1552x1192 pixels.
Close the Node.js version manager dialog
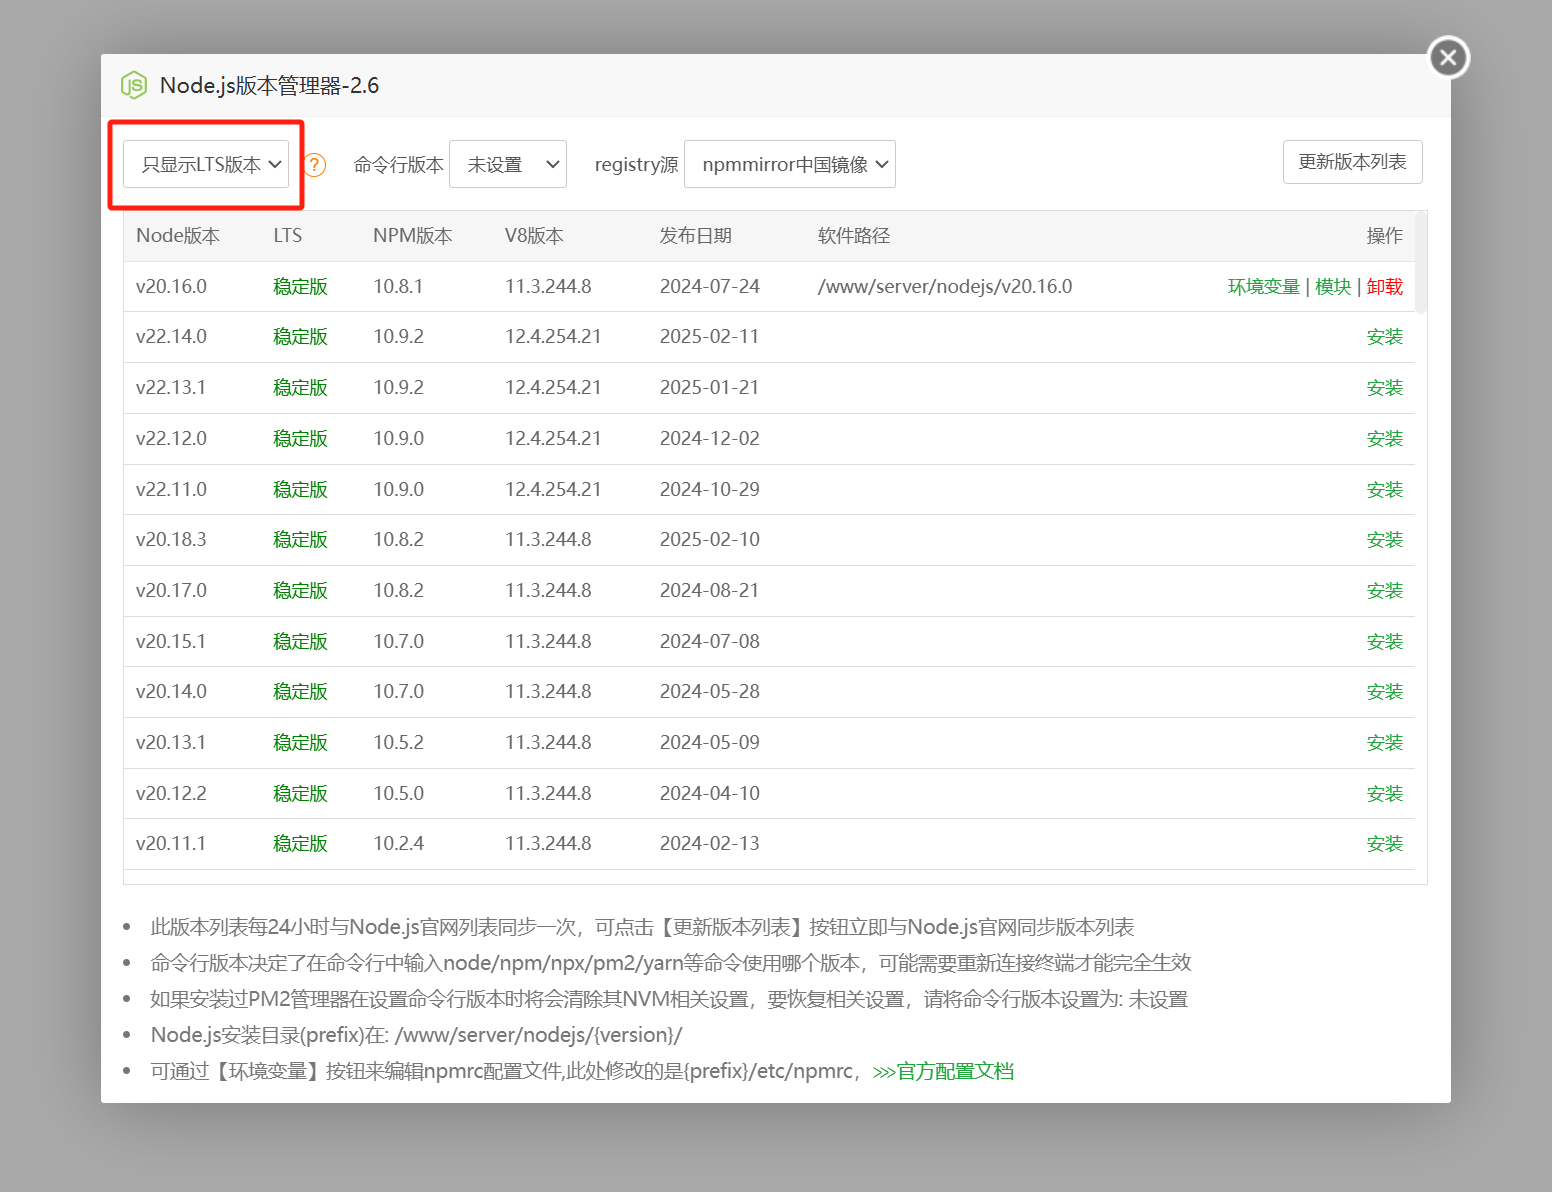pyautogui.click(x=1448, y=58)
